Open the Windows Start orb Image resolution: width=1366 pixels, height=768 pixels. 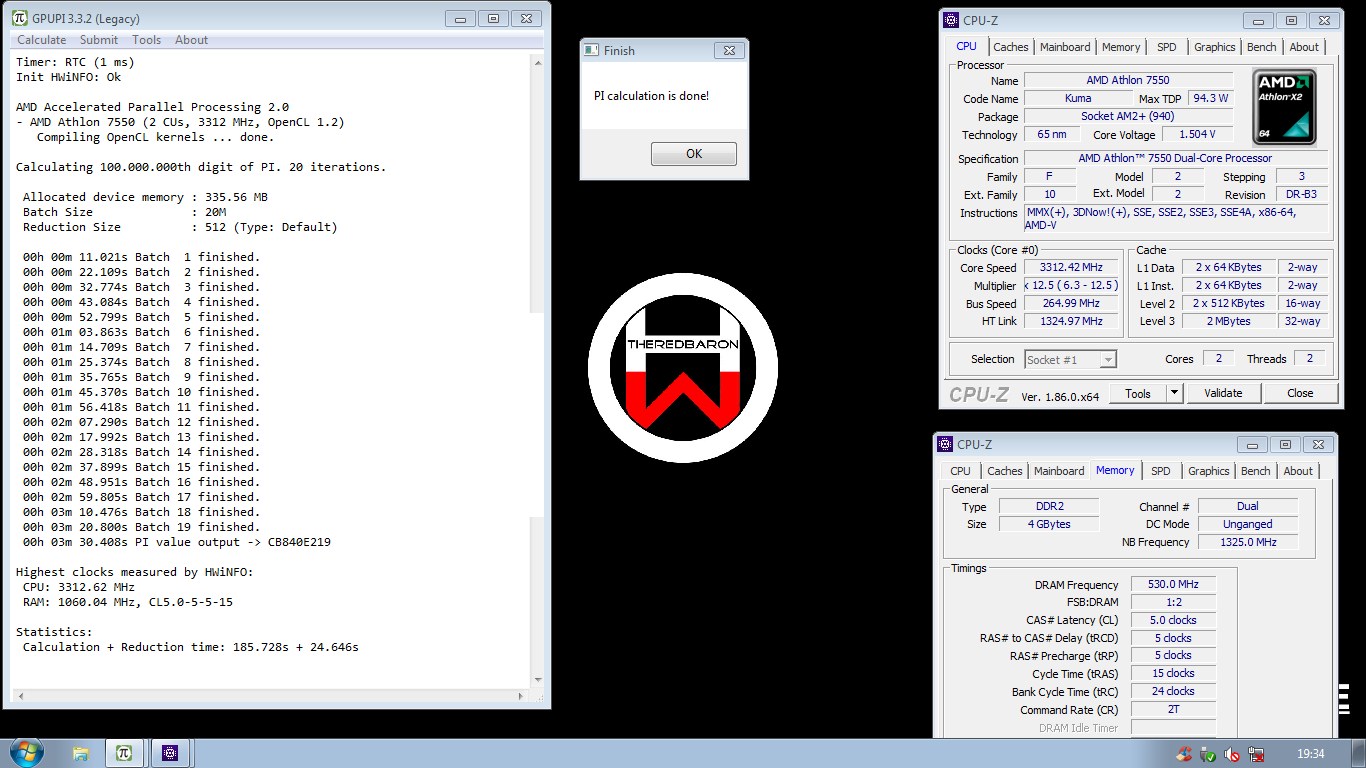tap(25, 753)
